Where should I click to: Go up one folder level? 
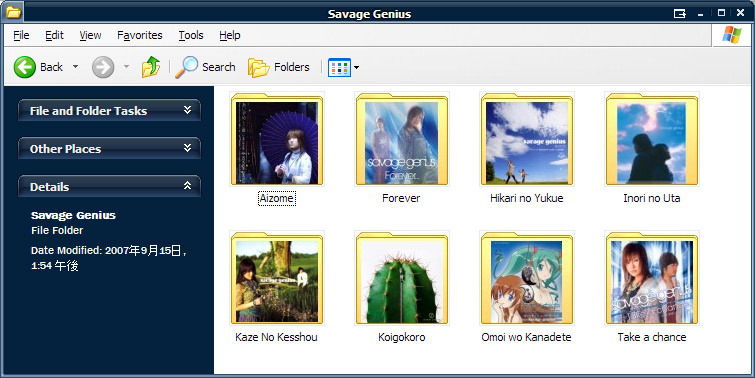[151, 67]
